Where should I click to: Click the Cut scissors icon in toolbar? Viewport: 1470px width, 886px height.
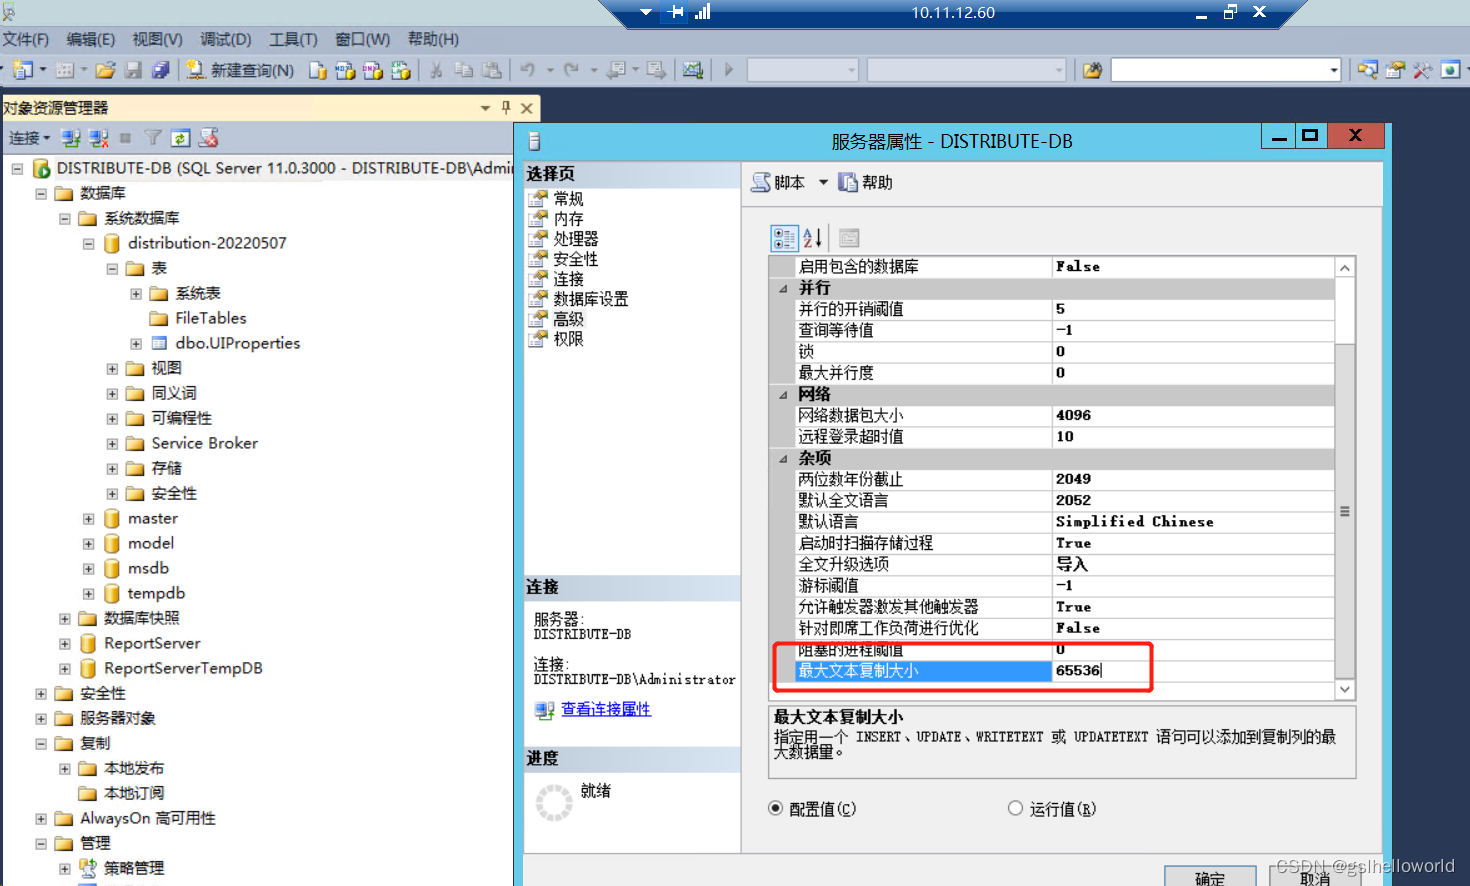click(436, 70)
